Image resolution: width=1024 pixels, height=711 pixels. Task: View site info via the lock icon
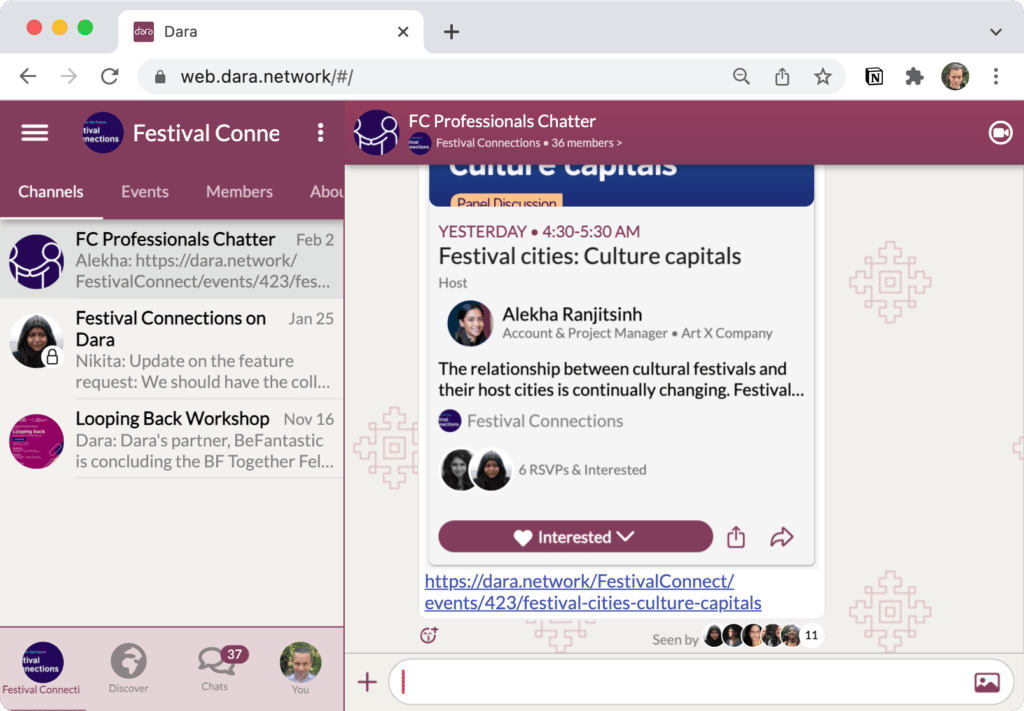click(160, 77)
